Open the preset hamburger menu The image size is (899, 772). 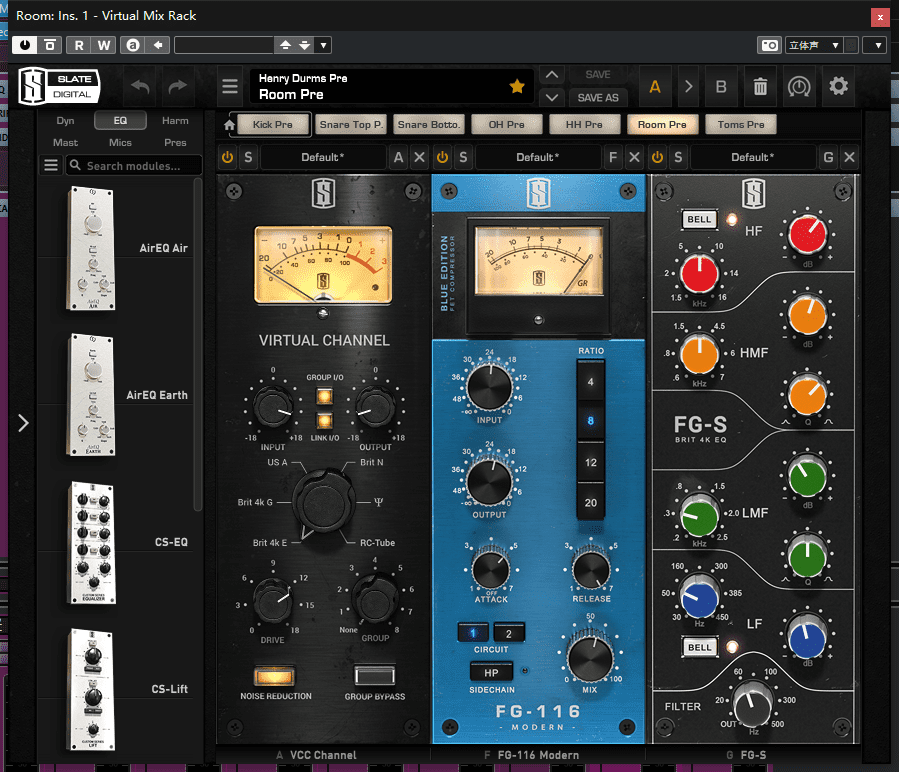230,87
